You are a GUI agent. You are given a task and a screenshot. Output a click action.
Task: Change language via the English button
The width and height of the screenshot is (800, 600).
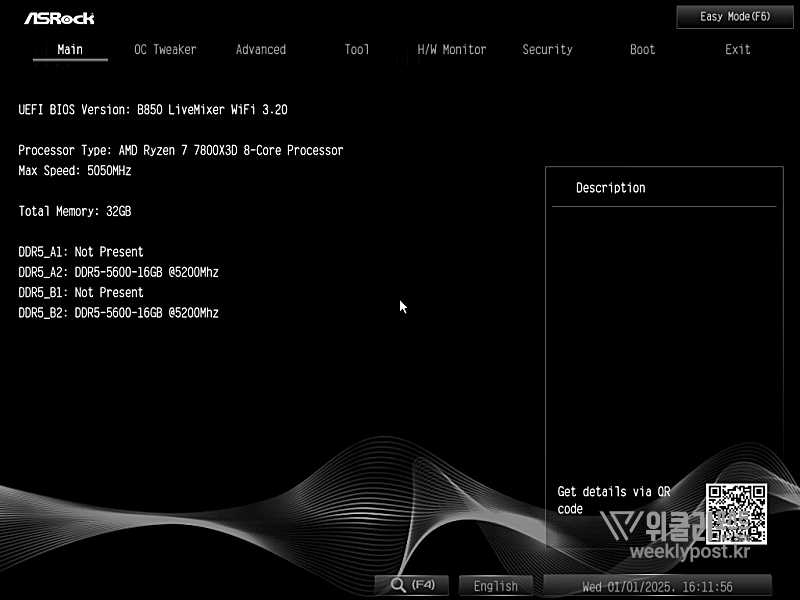point(495,586)
